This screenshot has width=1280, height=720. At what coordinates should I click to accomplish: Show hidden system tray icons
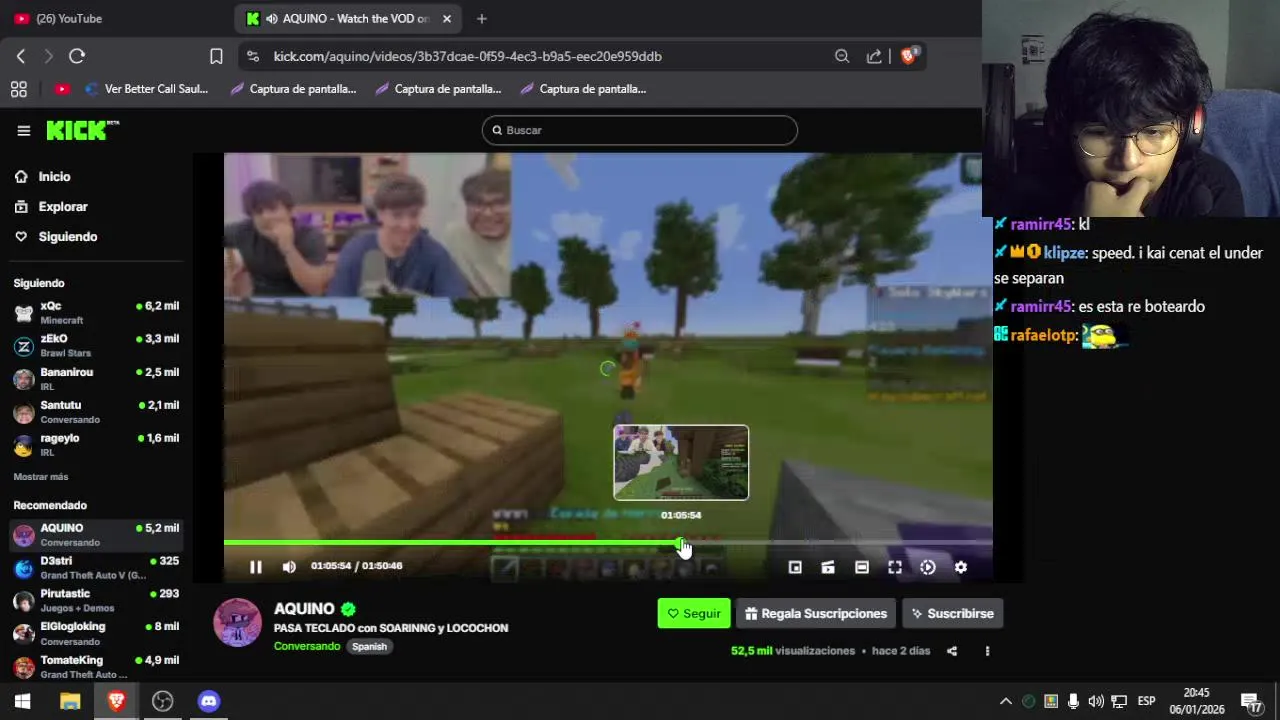tap(1006, 701)
